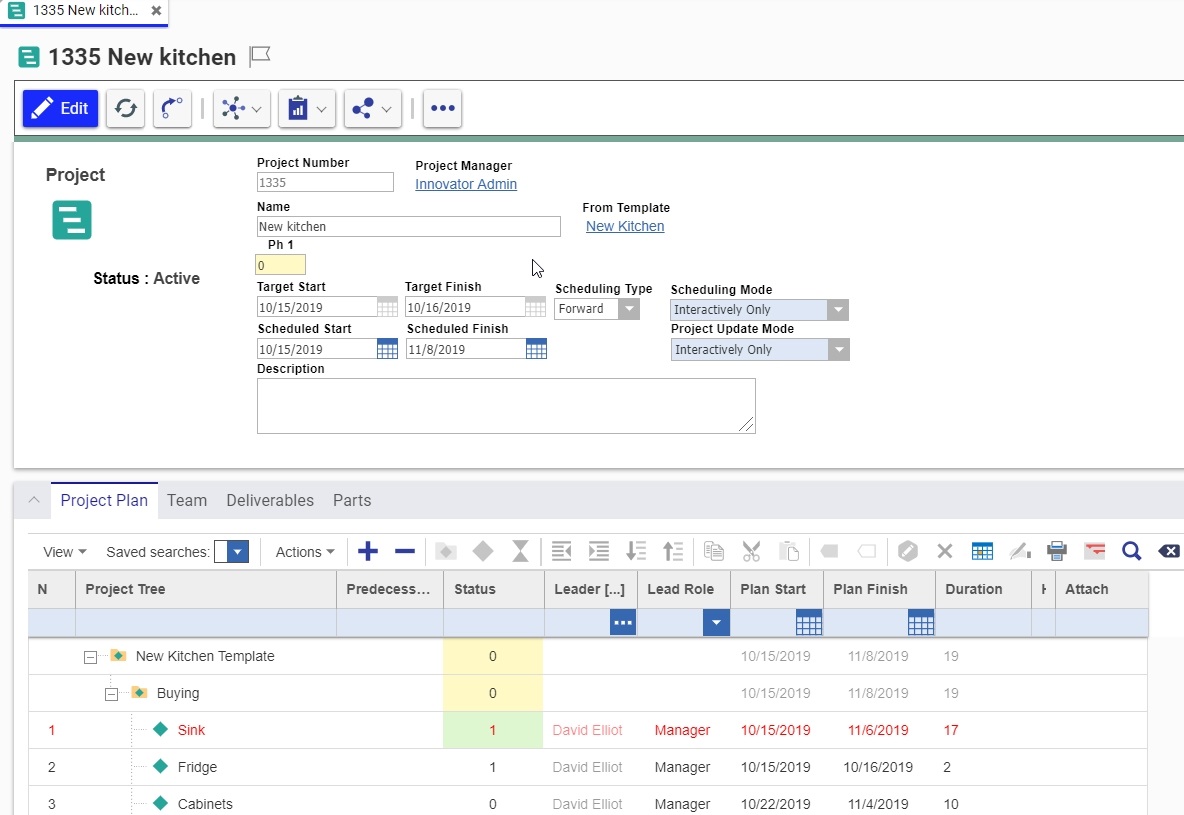Click the yellow Ph 1 value box
This screenshot has width=1184, height=815.
click(280, 265)
